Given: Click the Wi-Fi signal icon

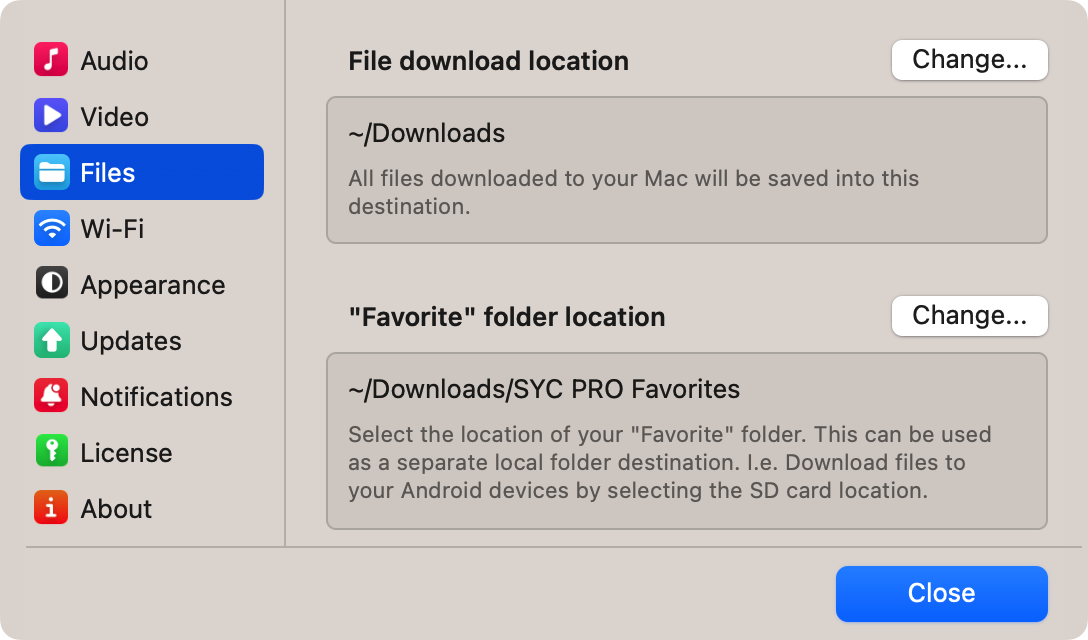Looking at the screenshot, I should point(51,228).
